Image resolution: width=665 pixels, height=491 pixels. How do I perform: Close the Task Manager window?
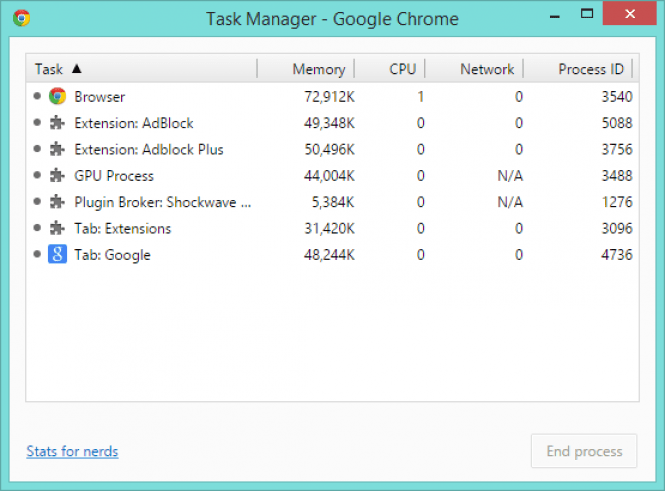click(630, 14)
